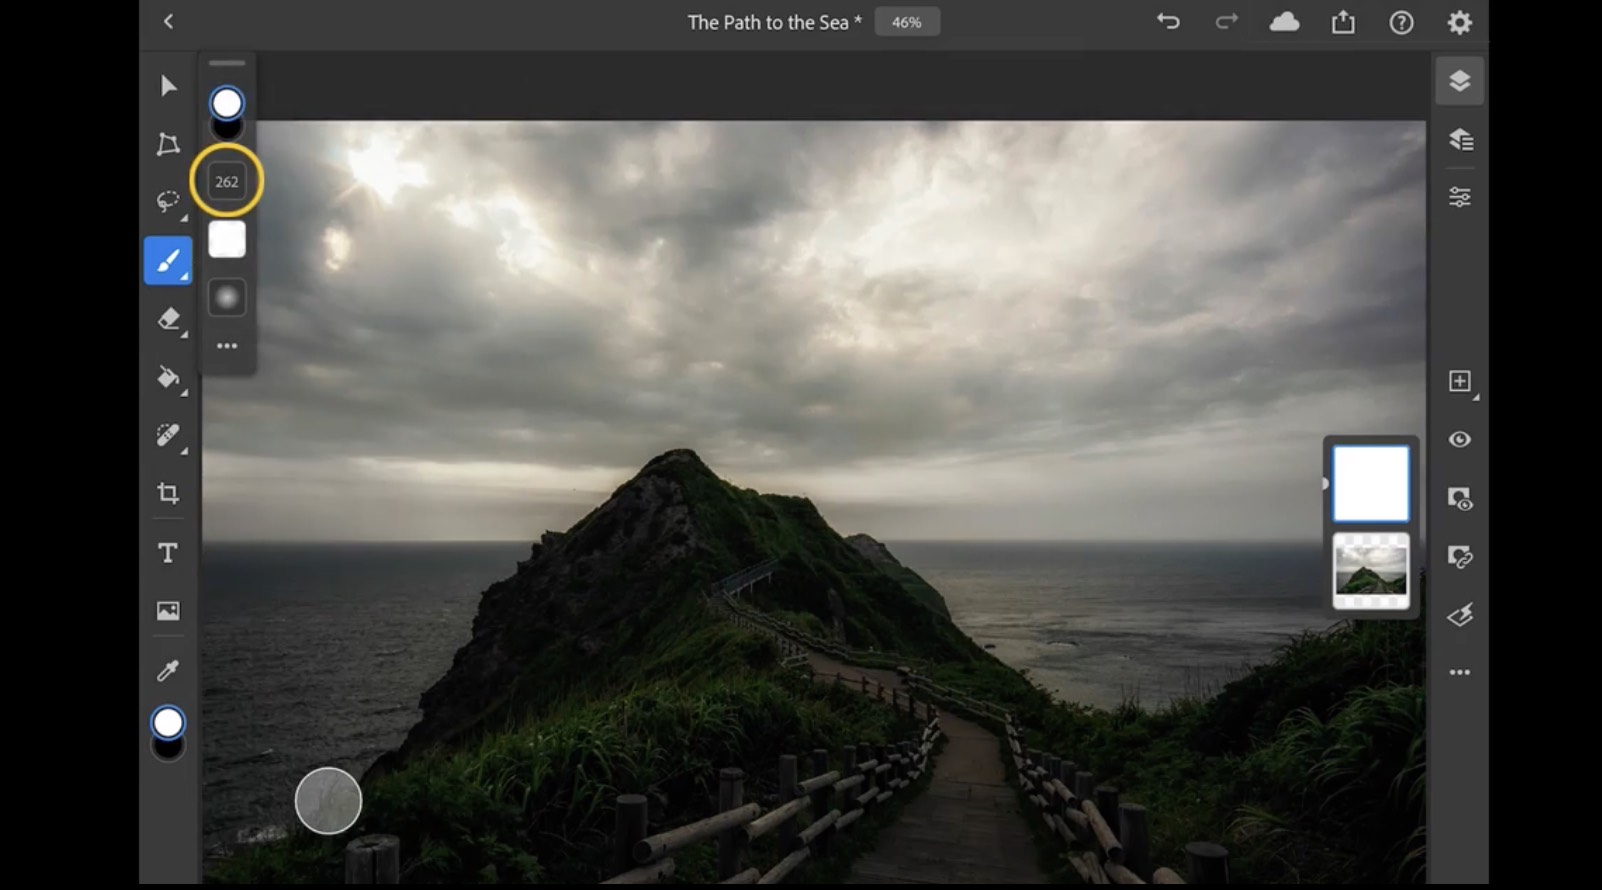Show compact layer view

coord(1460,81)
